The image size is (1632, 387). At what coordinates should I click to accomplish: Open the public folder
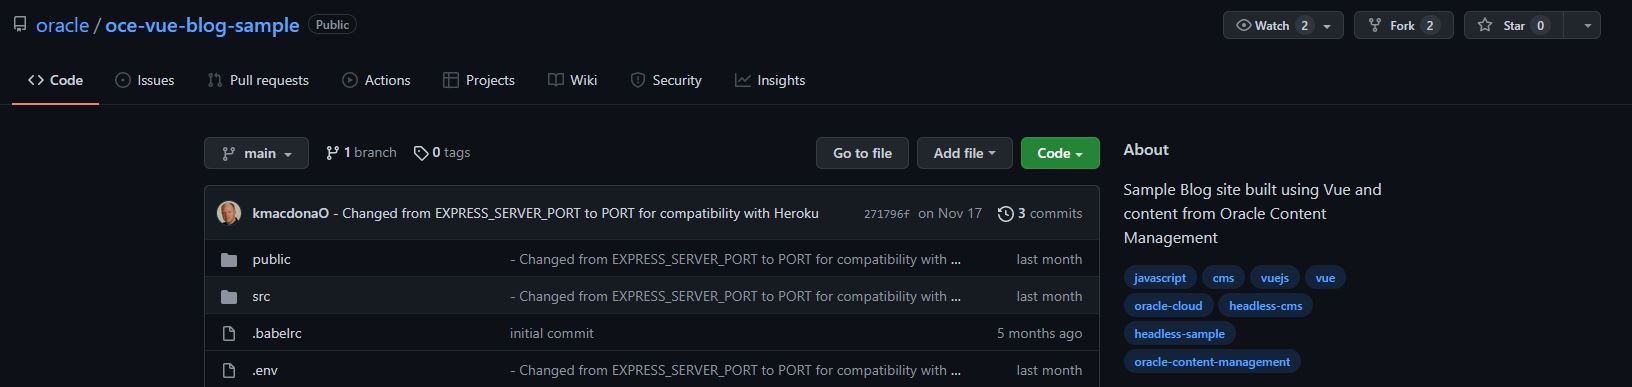click(x=271, y=259)
